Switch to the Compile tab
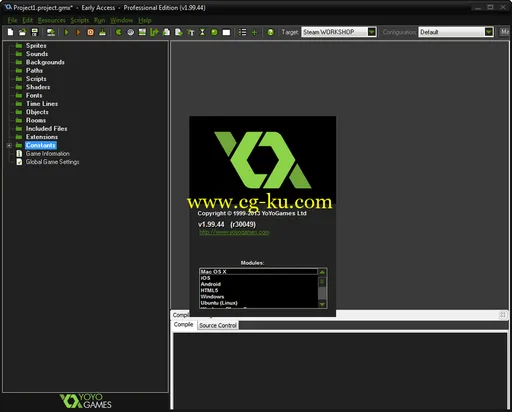Screen dimensions: 512x412 [183, 325]
